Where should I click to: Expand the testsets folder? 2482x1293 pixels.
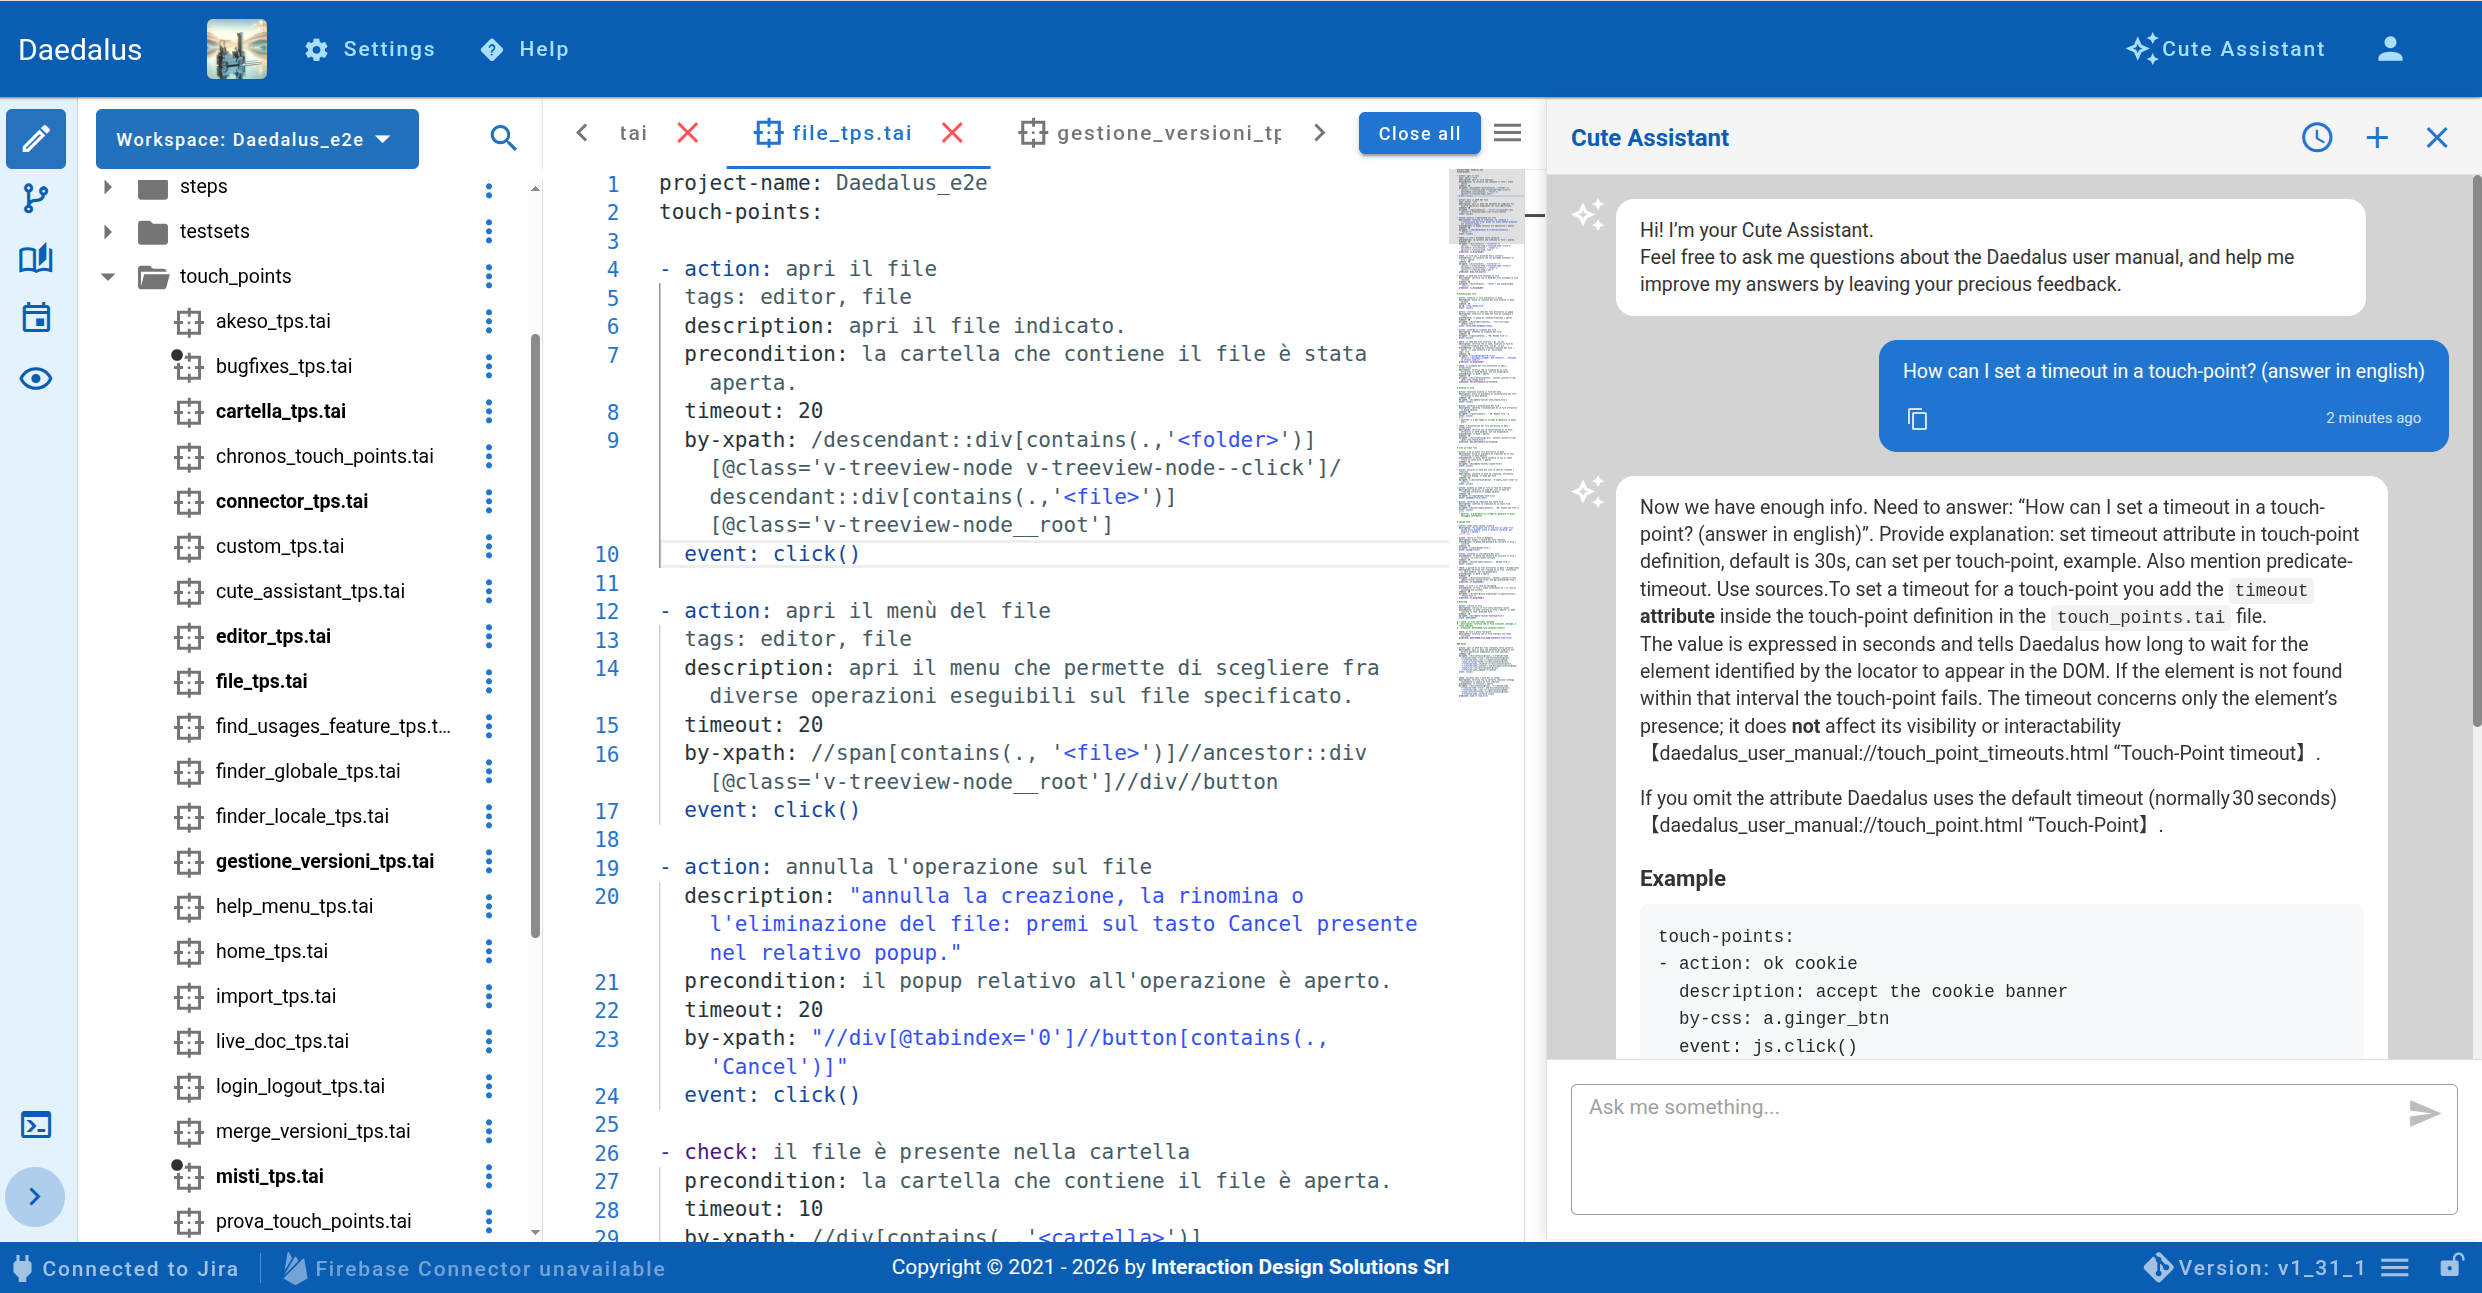(x=108, y=232)
